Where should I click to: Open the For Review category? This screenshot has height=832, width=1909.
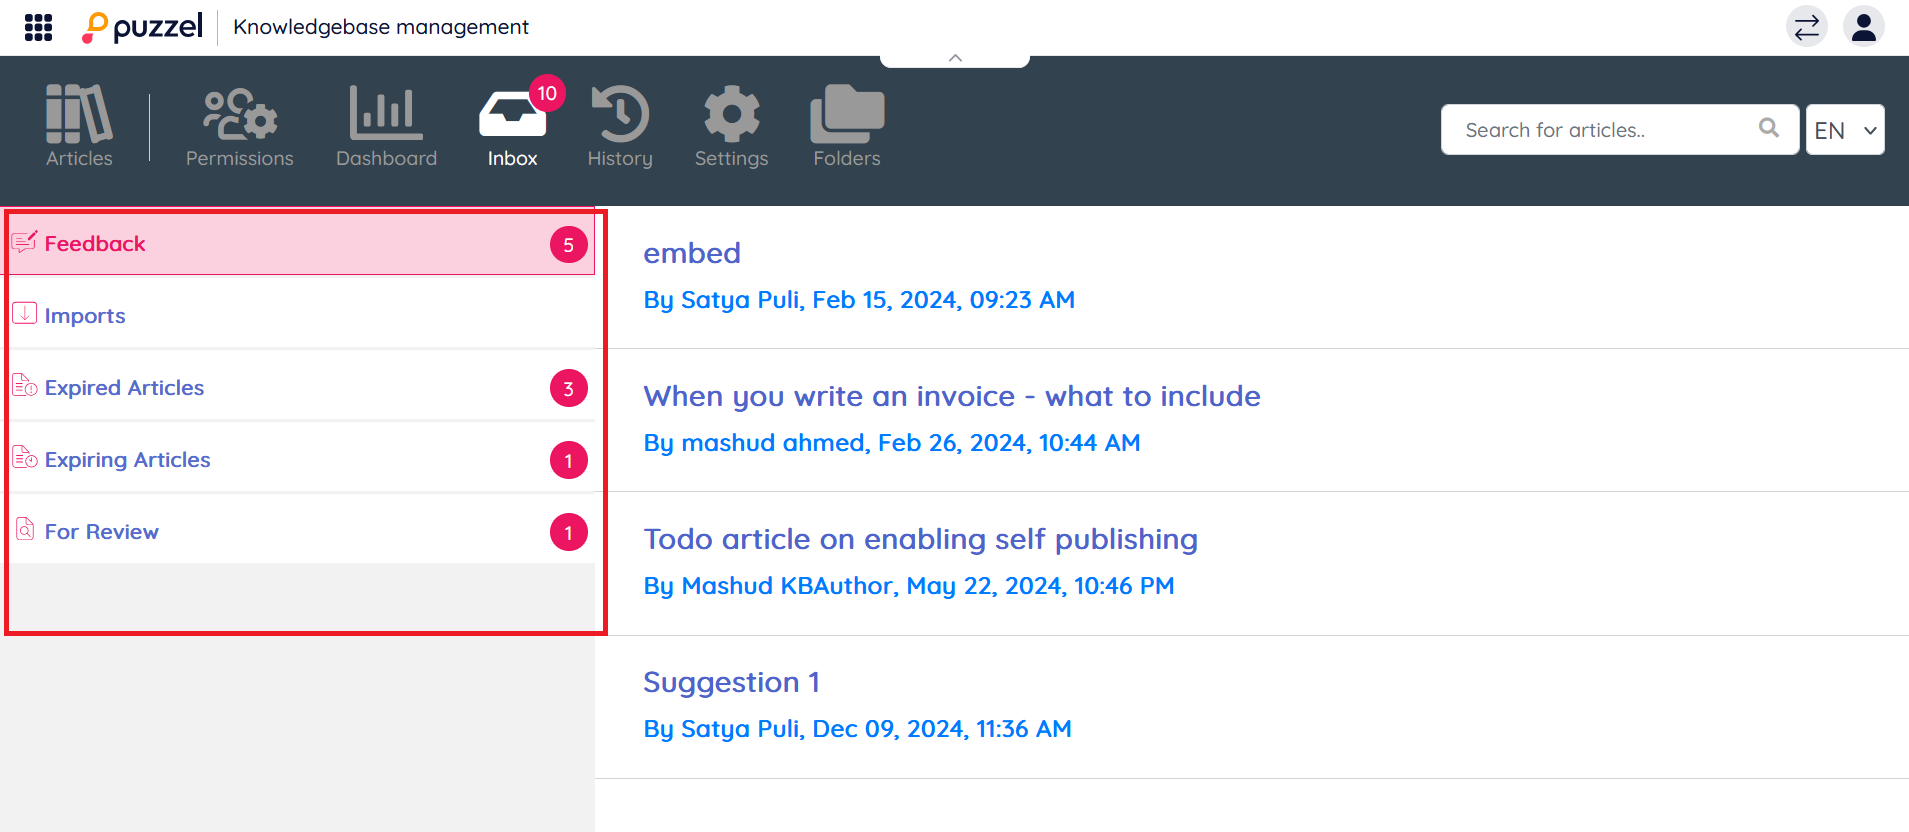[101, 532]
